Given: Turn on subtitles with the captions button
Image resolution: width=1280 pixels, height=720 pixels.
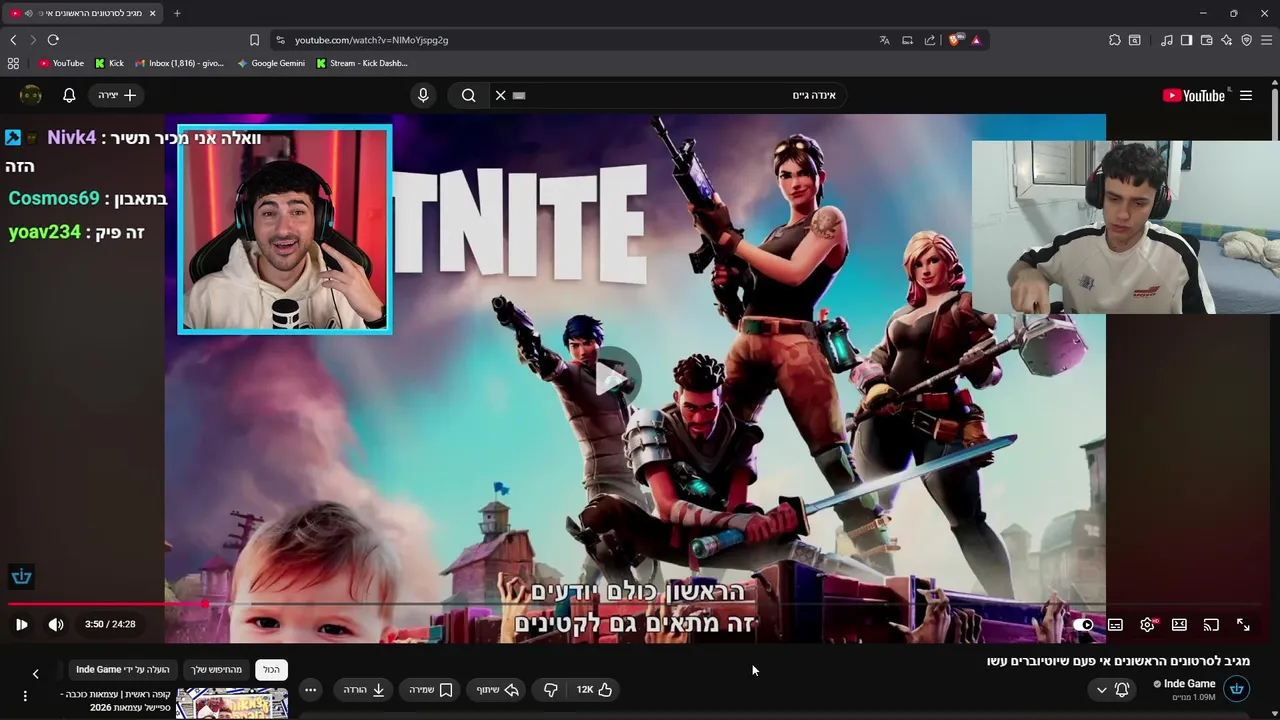Looking at the screenshot, I should 1115,624.
